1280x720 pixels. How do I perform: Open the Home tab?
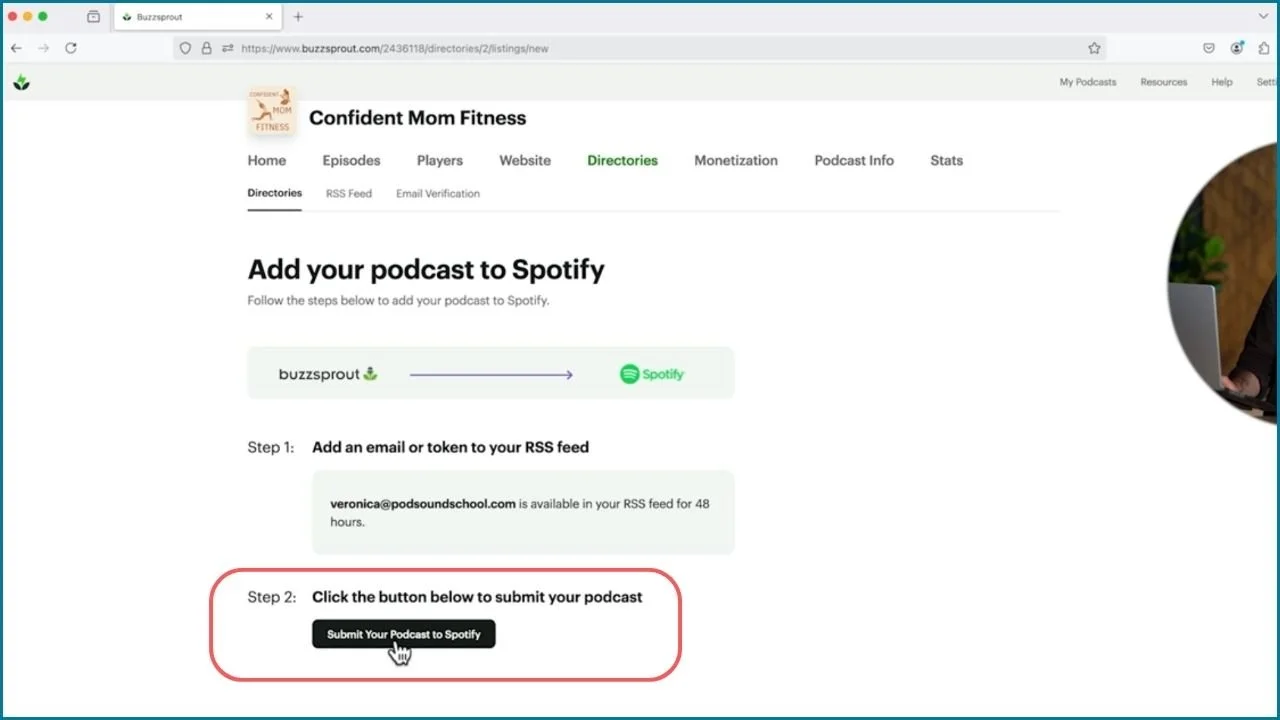click(x=267, y=160)
